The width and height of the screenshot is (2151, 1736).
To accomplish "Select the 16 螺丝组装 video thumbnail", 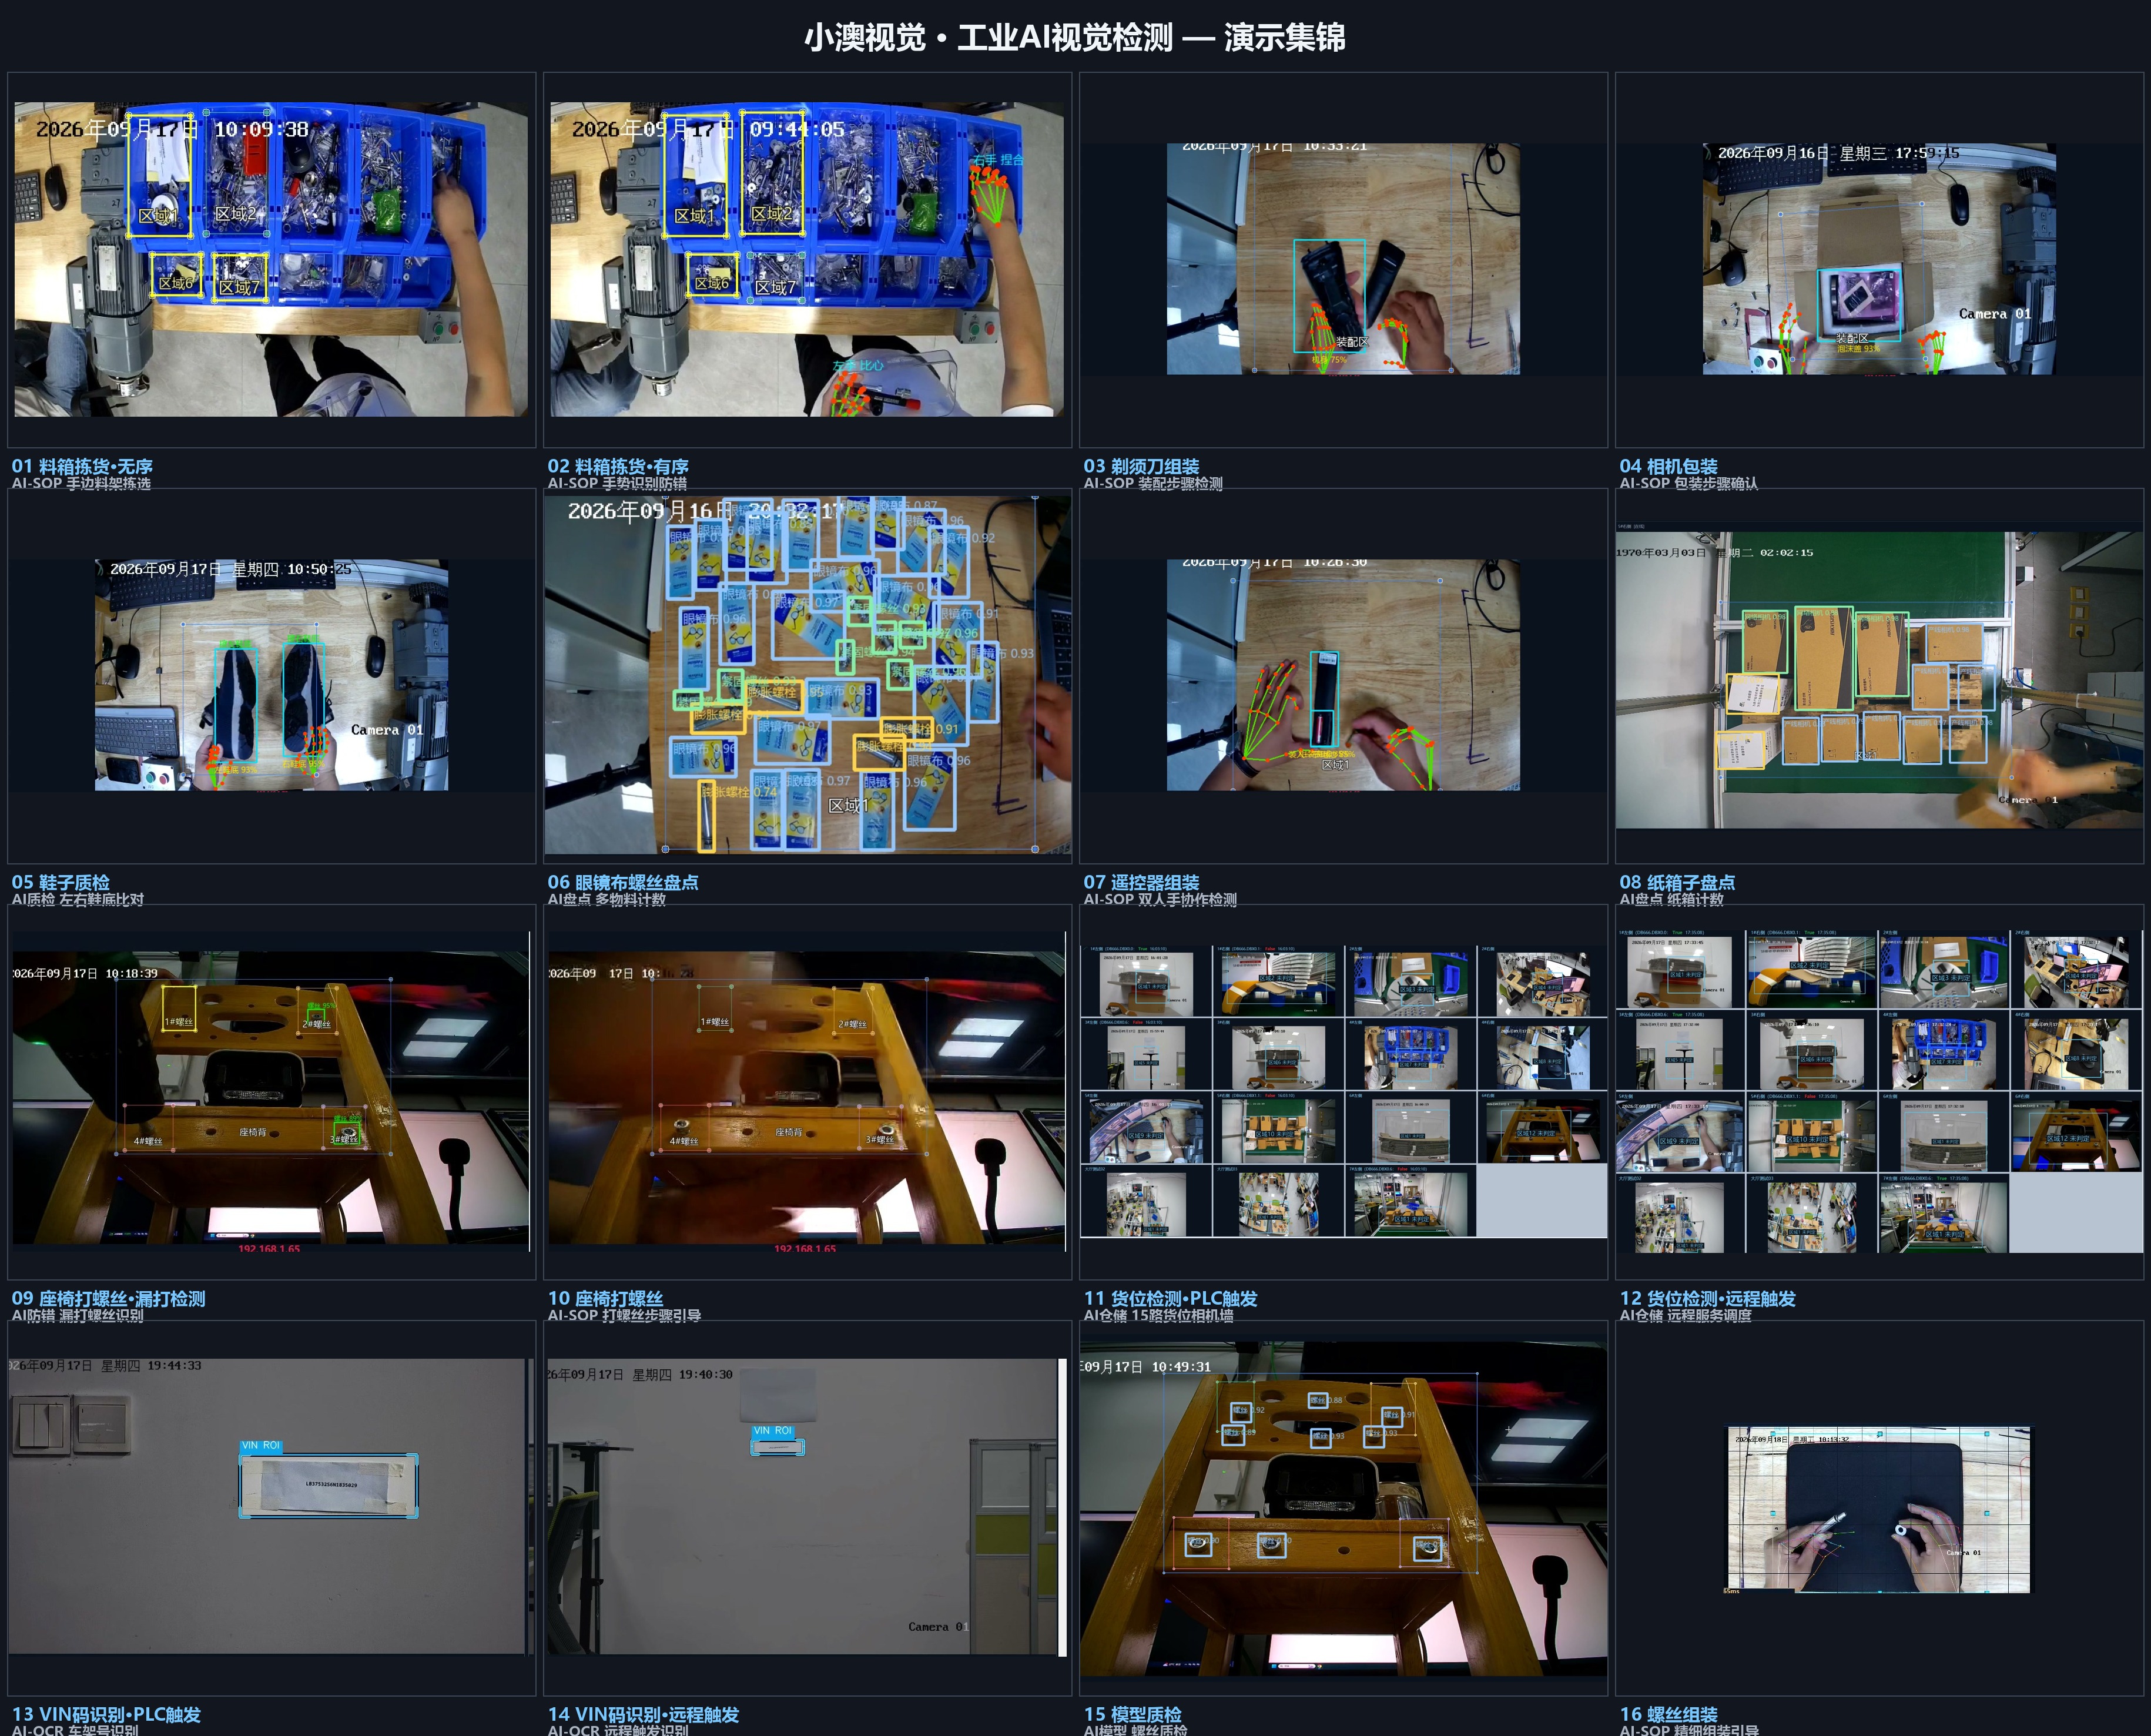I will [1879, 1508].
